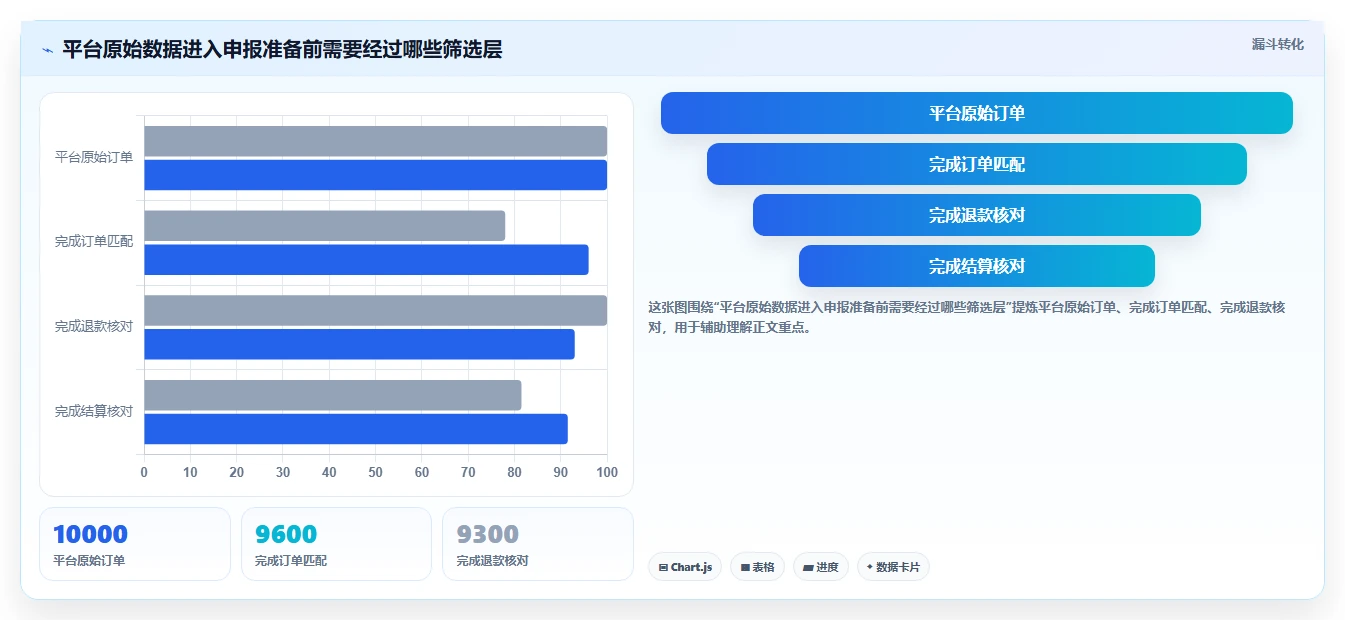Viewport: 1345px width, 620px height.
Task: Click the blue bar for 完成订单匹配
Action: pos(366,260)
